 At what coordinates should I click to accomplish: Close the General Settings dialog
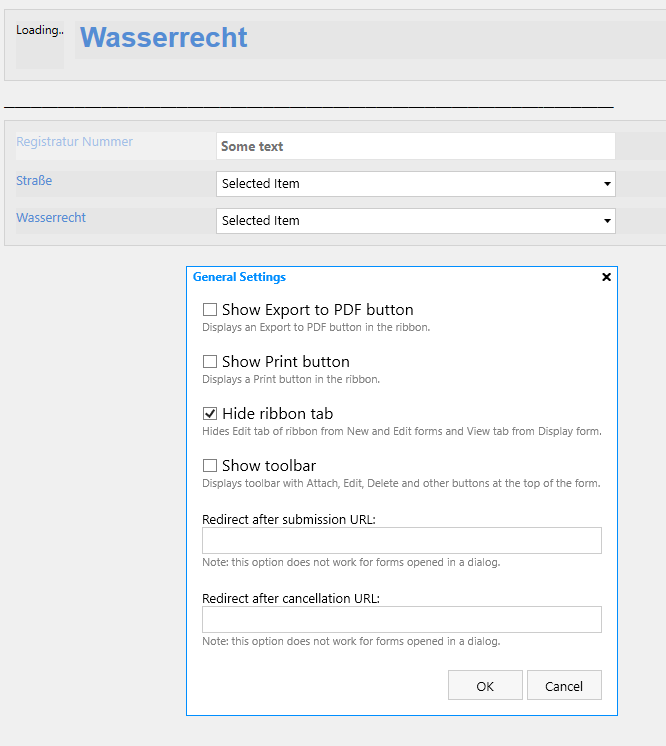point(606,277)
